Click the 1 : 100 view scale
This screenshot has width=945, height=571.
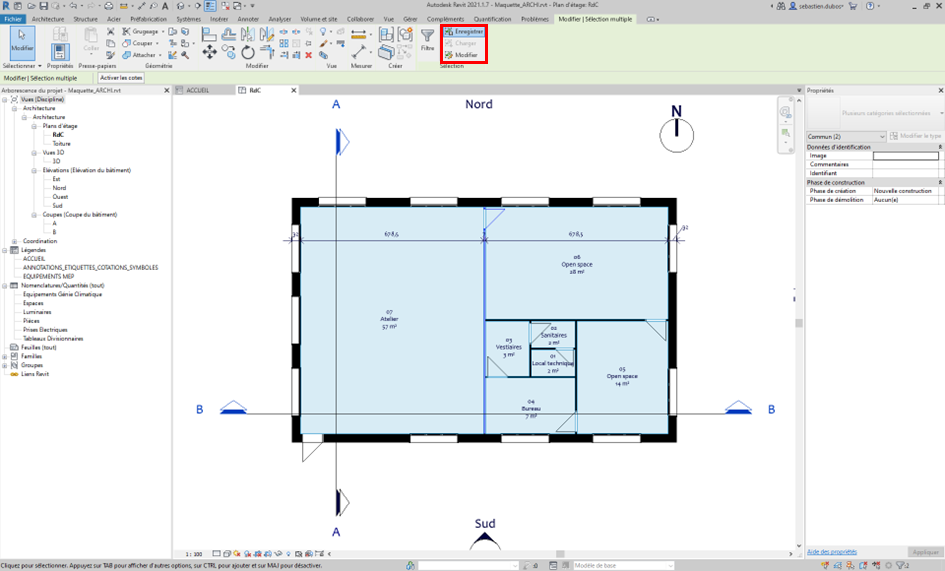click(193, 553)
